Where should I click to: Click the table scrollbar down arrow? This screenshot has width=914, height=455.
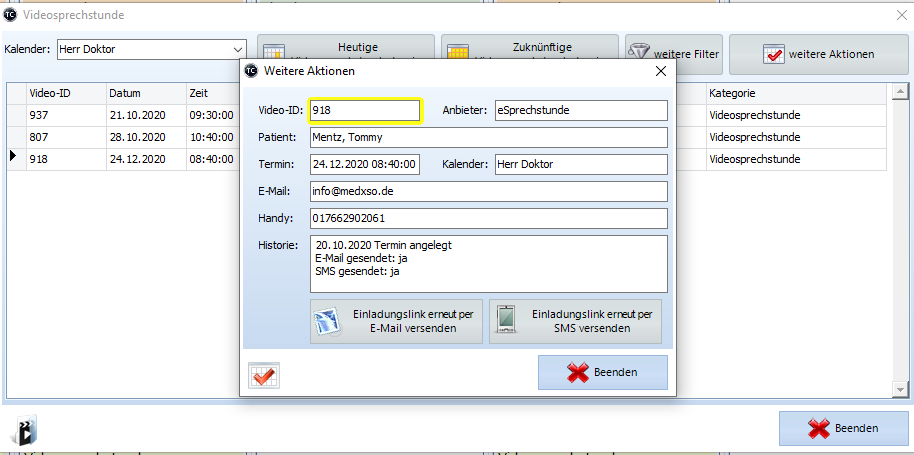pyautogui.click(x=899, y=389)
